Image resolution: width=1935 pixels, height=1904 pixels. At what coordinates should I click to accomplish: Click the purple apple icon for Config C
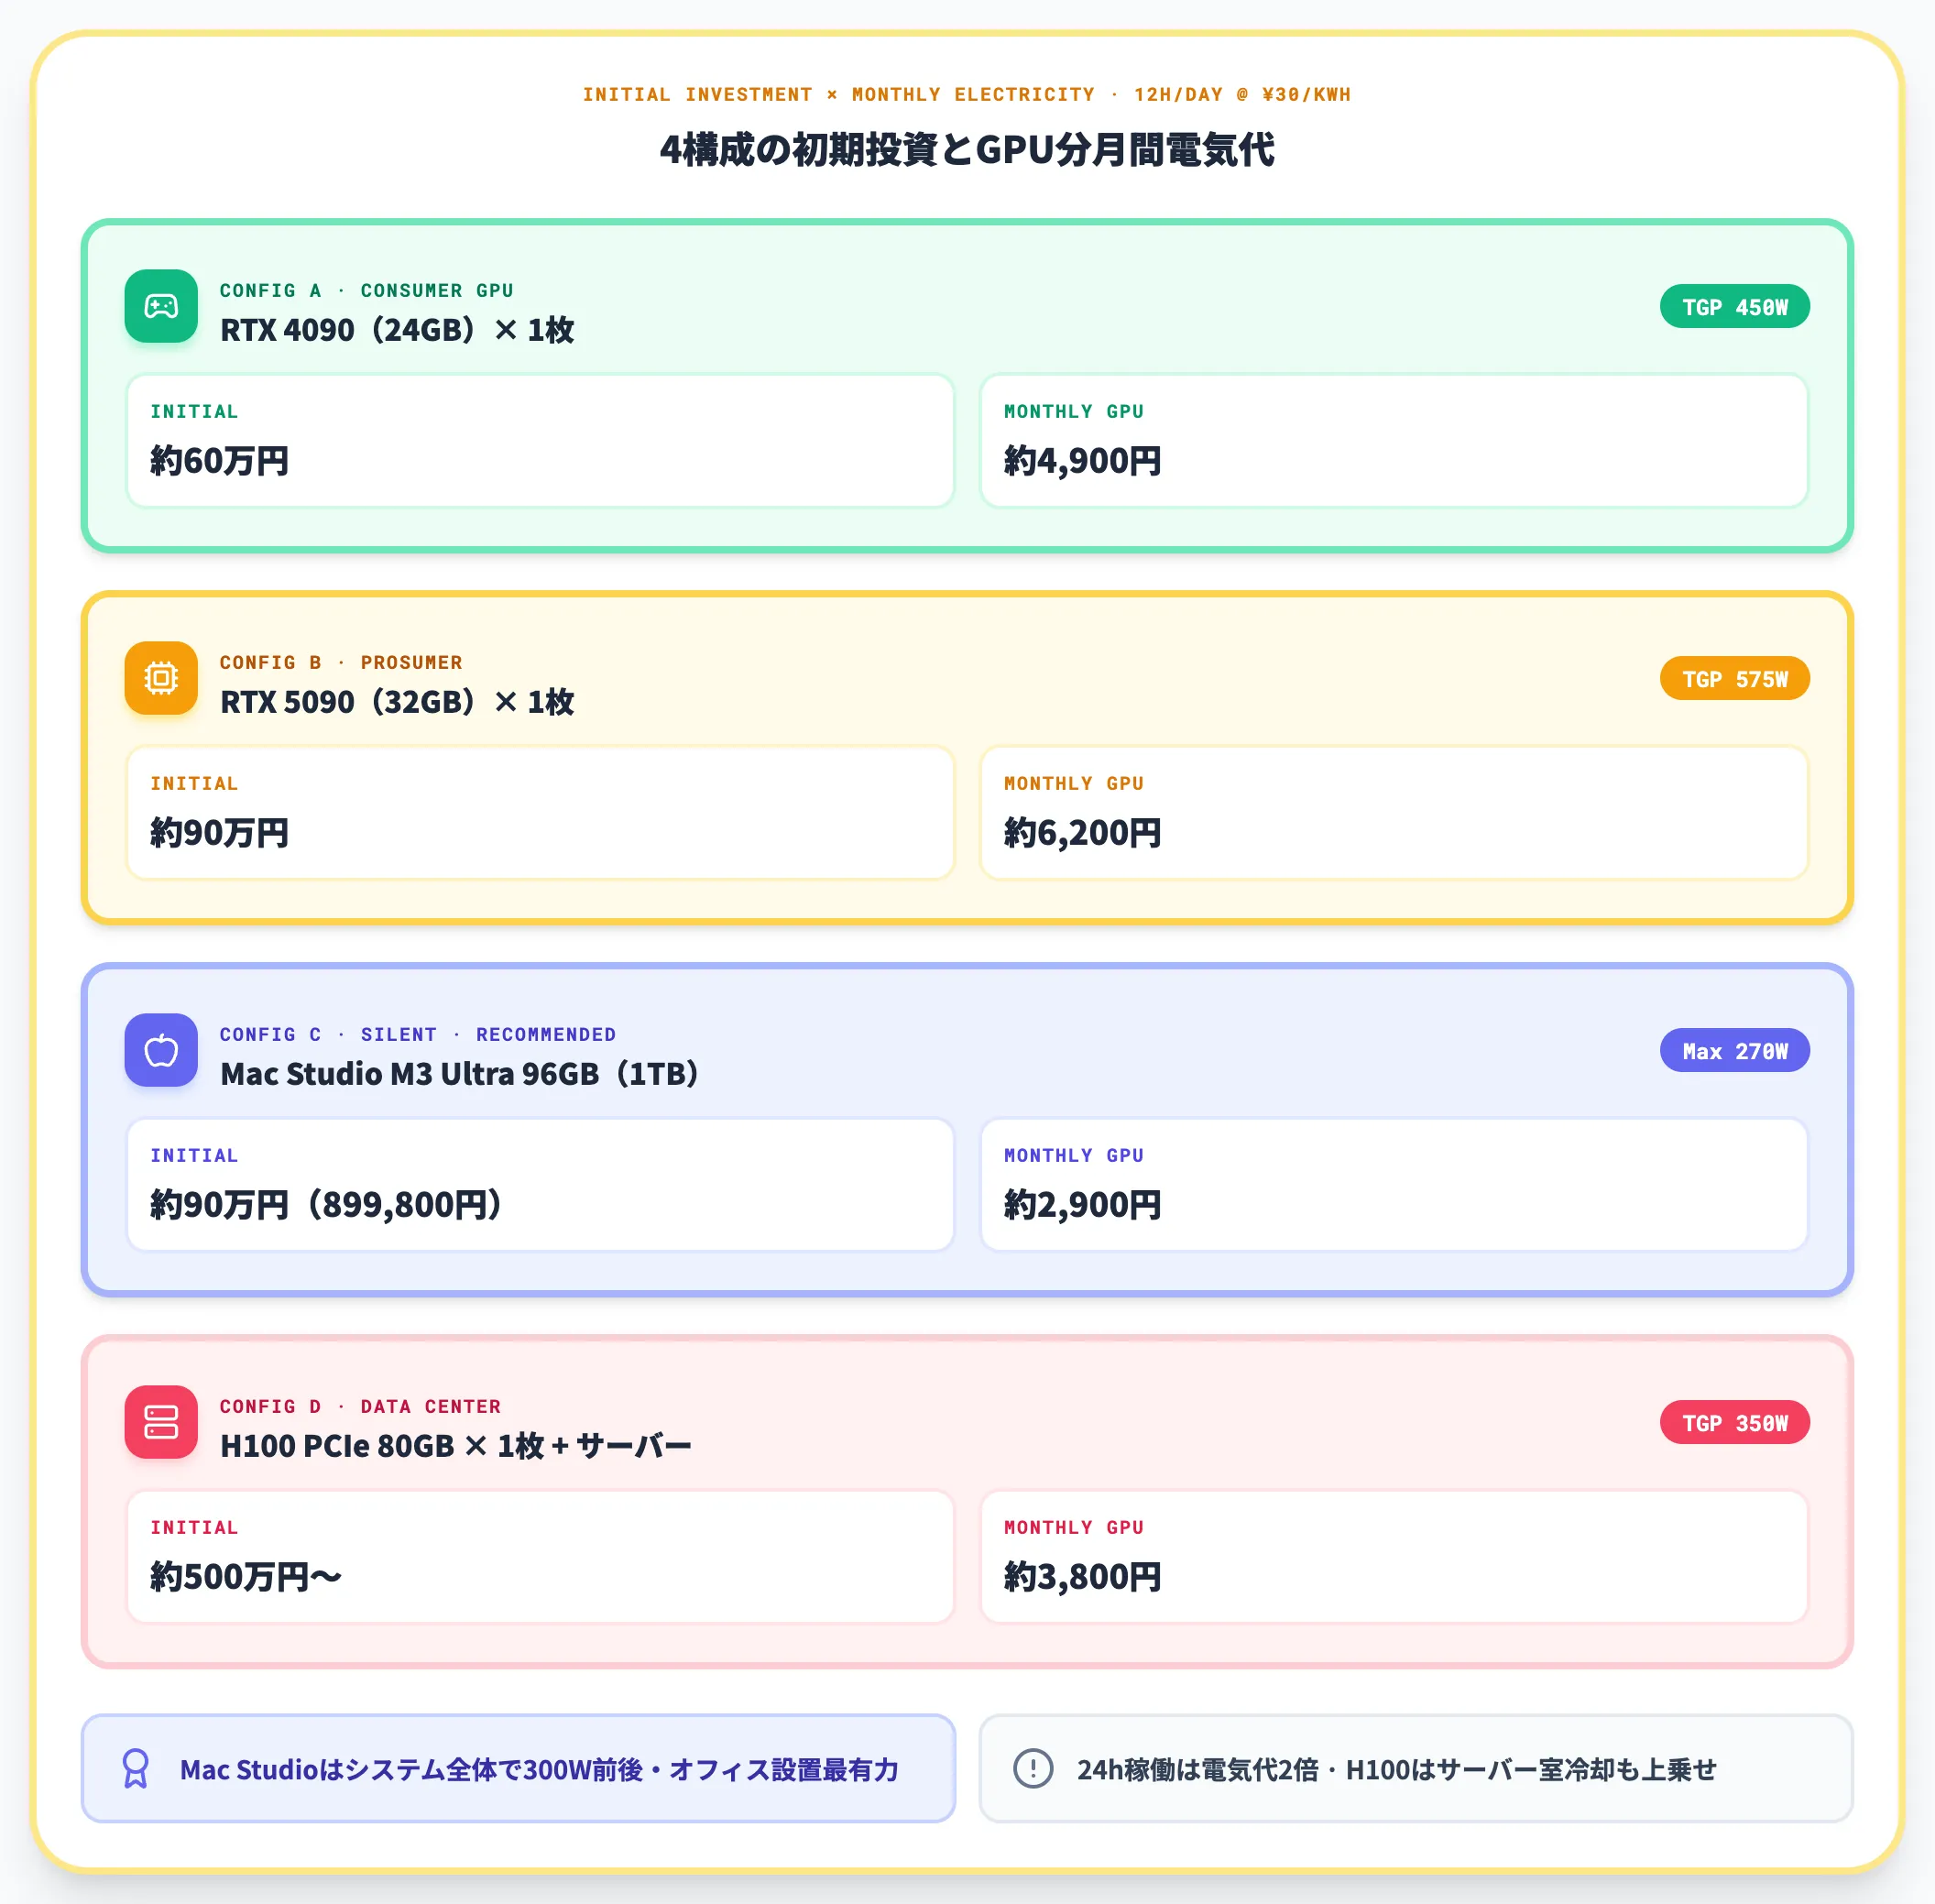(161, 1050)
